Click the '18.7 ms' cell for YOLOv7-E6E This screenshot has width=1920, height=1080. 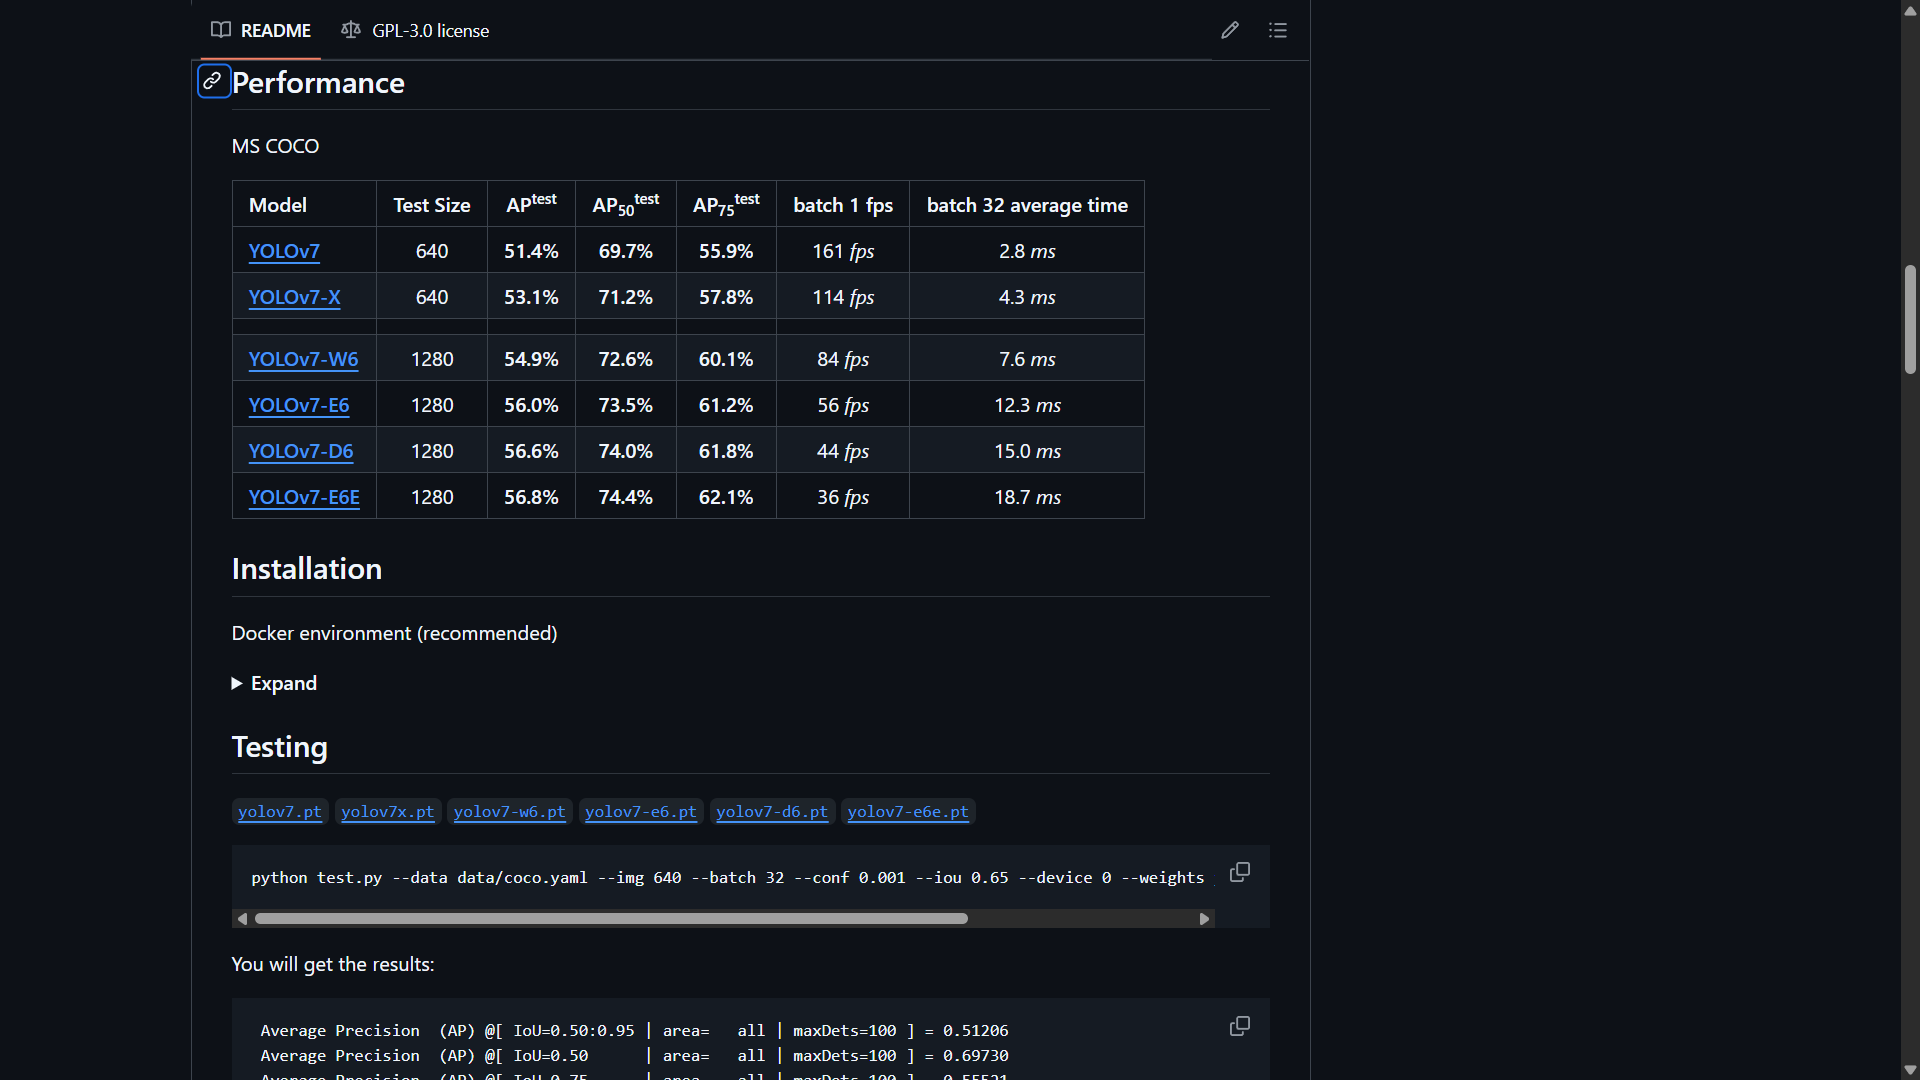click(1027, 497)
